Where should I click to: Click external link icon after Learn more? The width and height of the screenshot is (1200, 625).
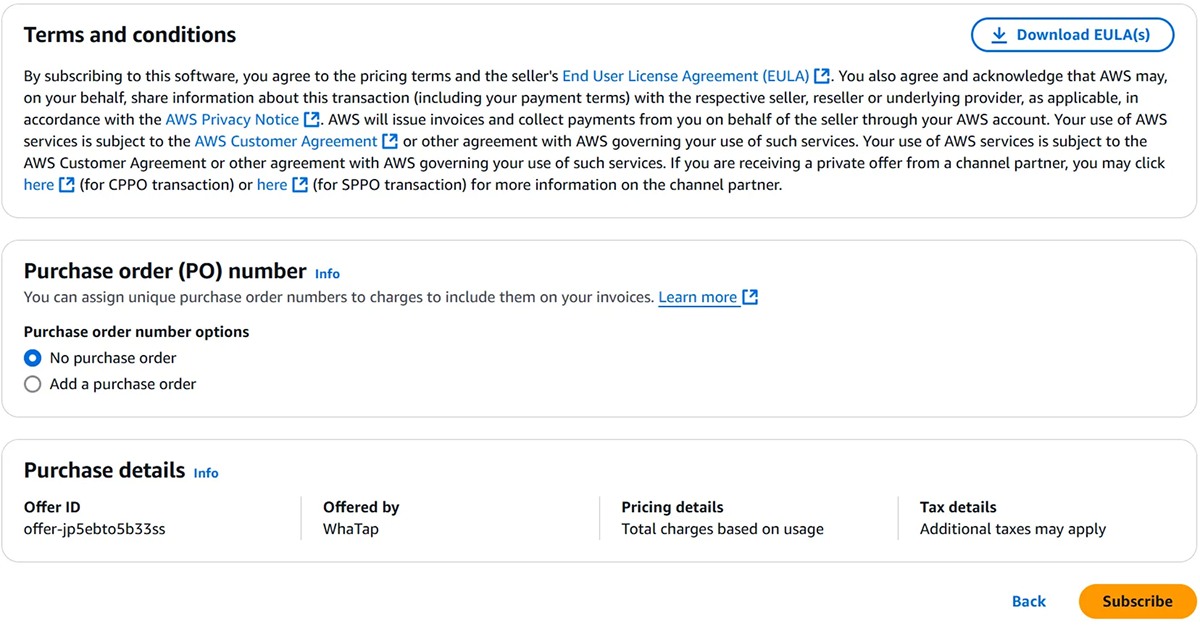[x=750, y=297]
